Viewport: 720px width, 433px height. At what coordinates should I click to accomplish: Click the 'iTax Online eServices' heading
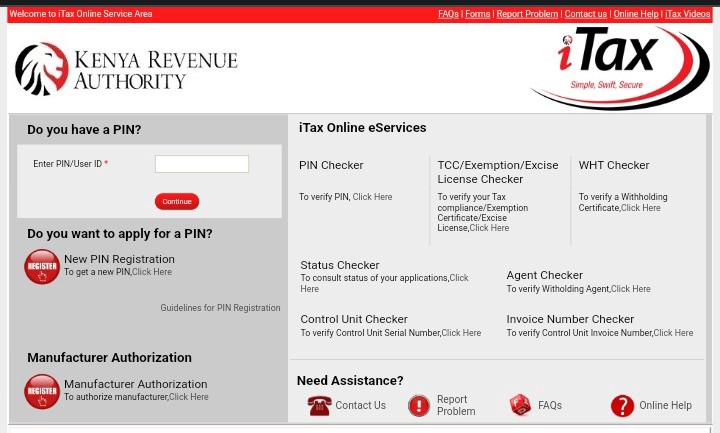pos(362,128)
